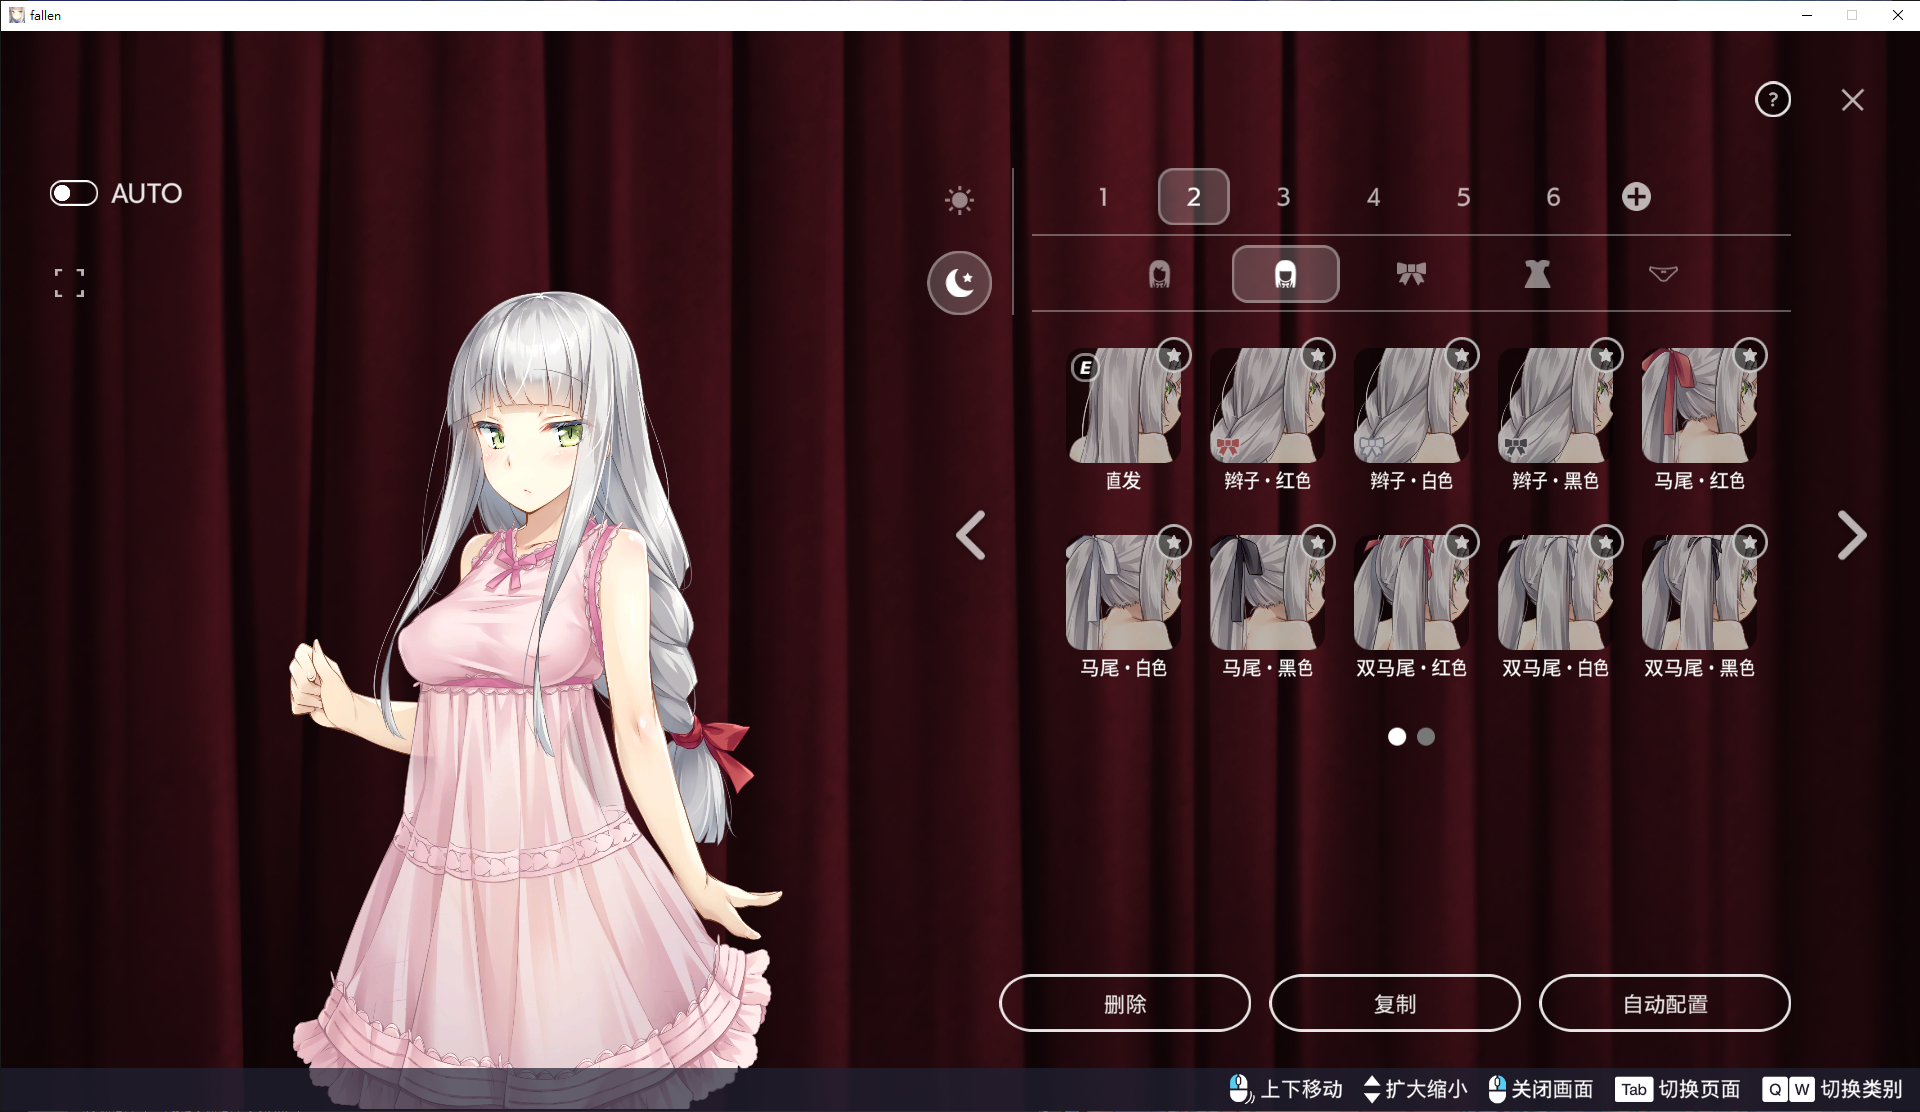Click the 自动配置 auto-configure button
1920x1112 pixels.
tap(1665, 1003)
